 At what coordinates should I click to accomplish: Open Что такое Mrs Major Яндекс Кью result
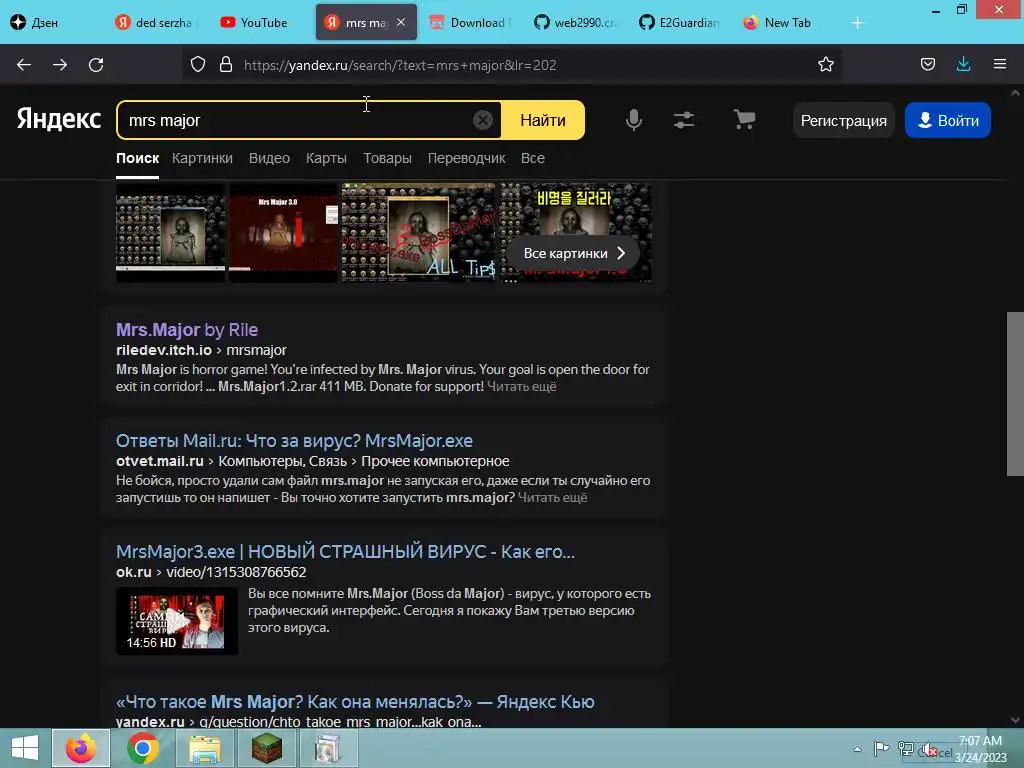355,702
